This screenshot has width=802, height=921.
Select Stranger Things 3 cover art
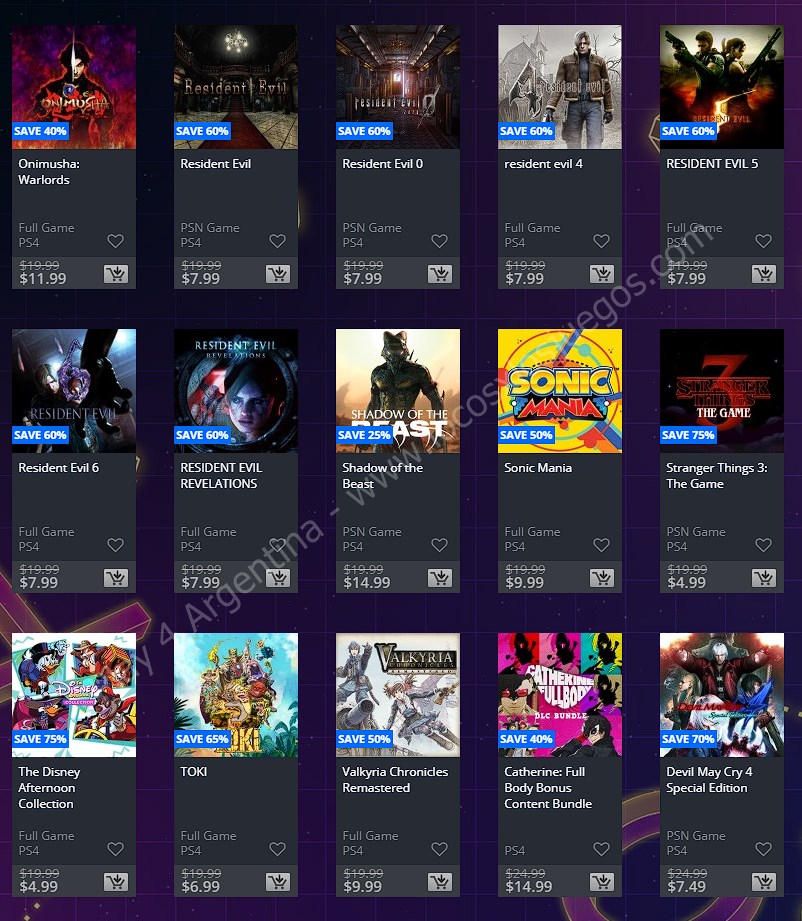[x=722, y=391]
